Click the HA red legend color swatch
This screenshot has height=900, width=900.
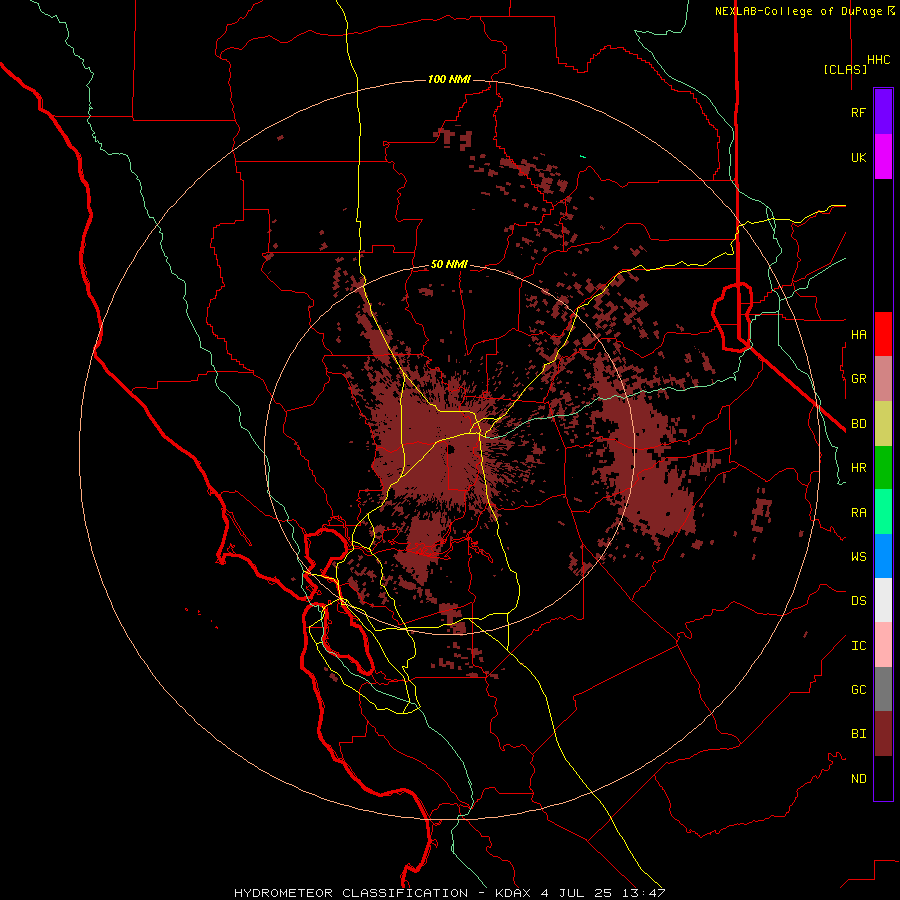click(x=883, y=334)
